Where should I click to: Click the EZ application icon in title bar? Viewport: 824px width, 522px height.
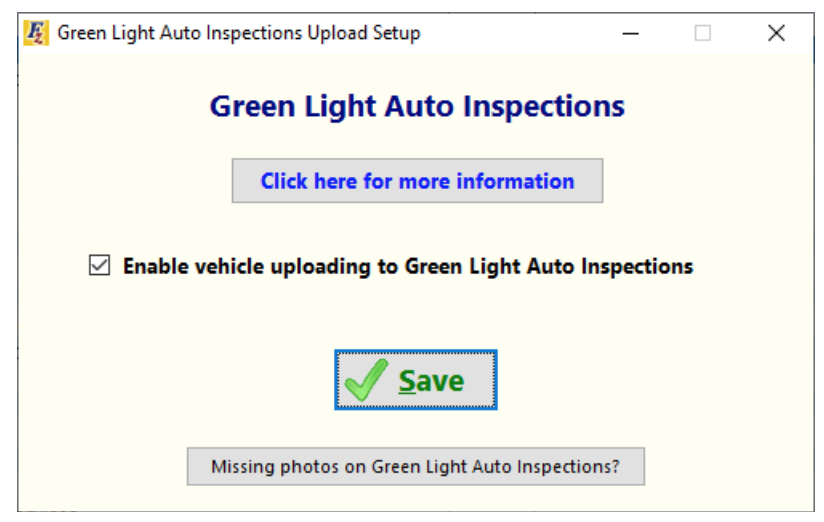click(35, 33)
